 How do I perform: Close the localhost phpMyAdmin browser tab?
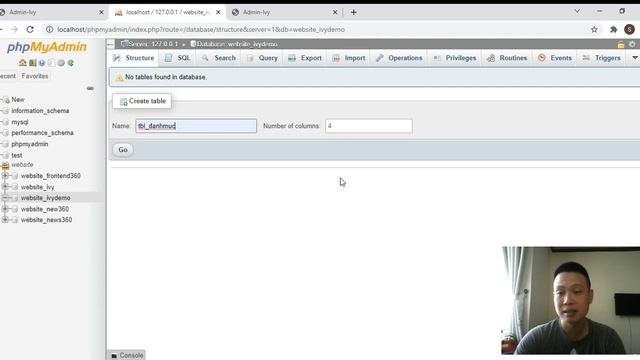click(x=218, y=12)
